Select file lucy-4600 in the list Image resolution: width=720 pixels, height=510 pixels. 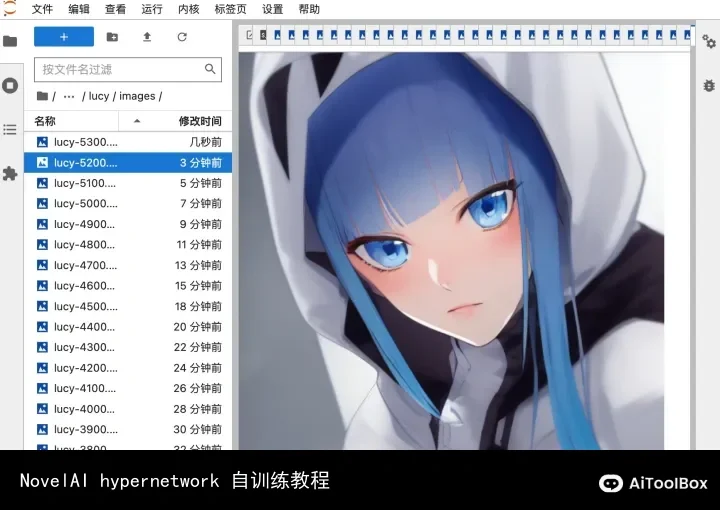point(128,286)
